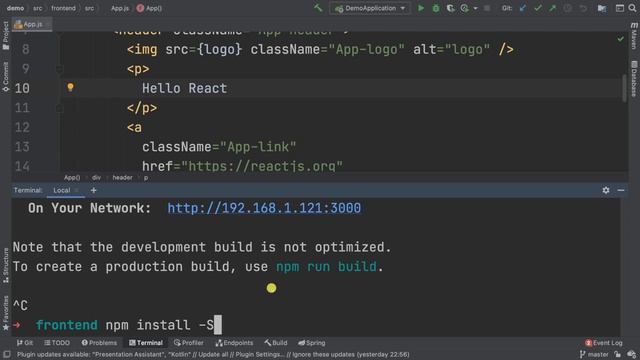Run DemoApplication with coverage
640x360 pixels.
coord(450,8)
